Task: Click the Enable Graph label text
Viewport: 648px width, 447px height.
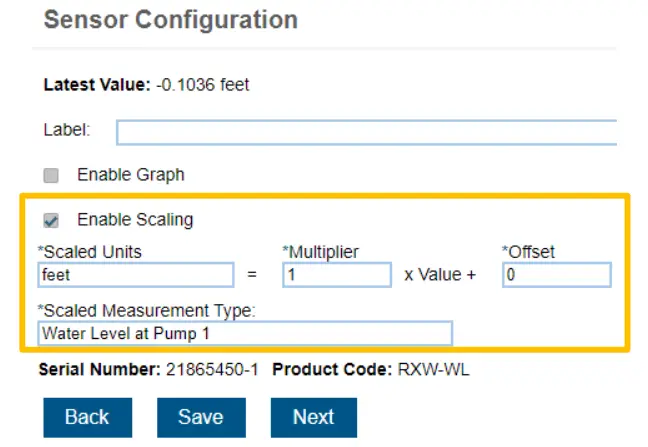Action: click(x=131, y=175)
